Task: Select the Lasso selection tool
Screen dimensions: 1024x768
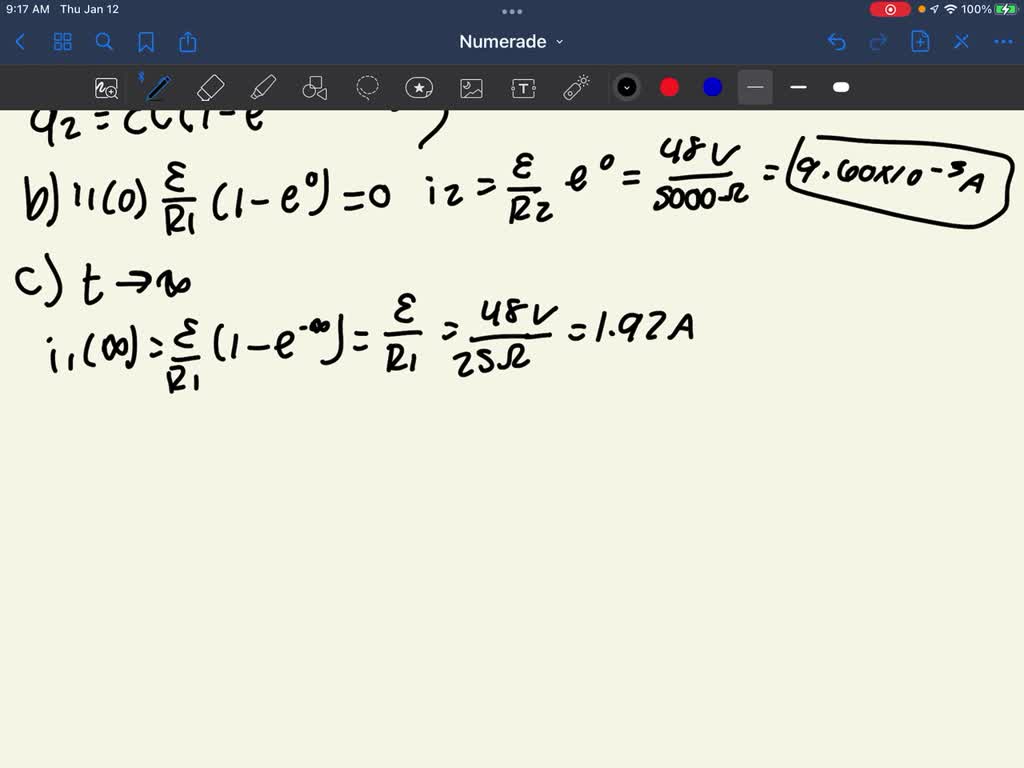Action: pyautogui.click(x=367, y=88)
